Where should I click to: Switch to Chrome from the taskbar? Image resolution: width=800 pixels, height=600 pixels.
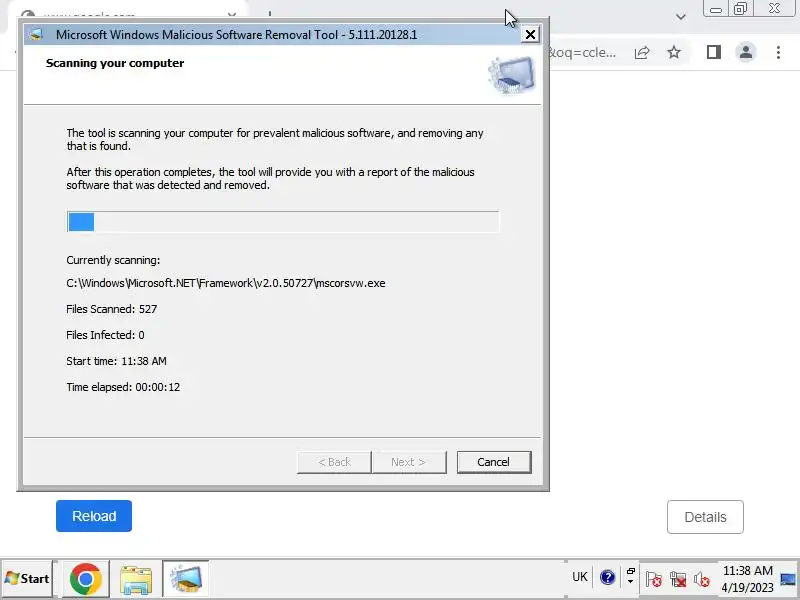86,579
